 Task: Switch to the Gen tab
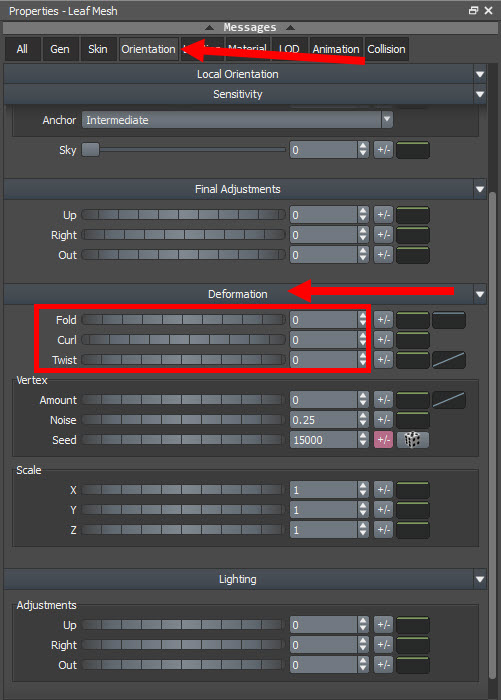pyautogui.click(x=60, y=49)
